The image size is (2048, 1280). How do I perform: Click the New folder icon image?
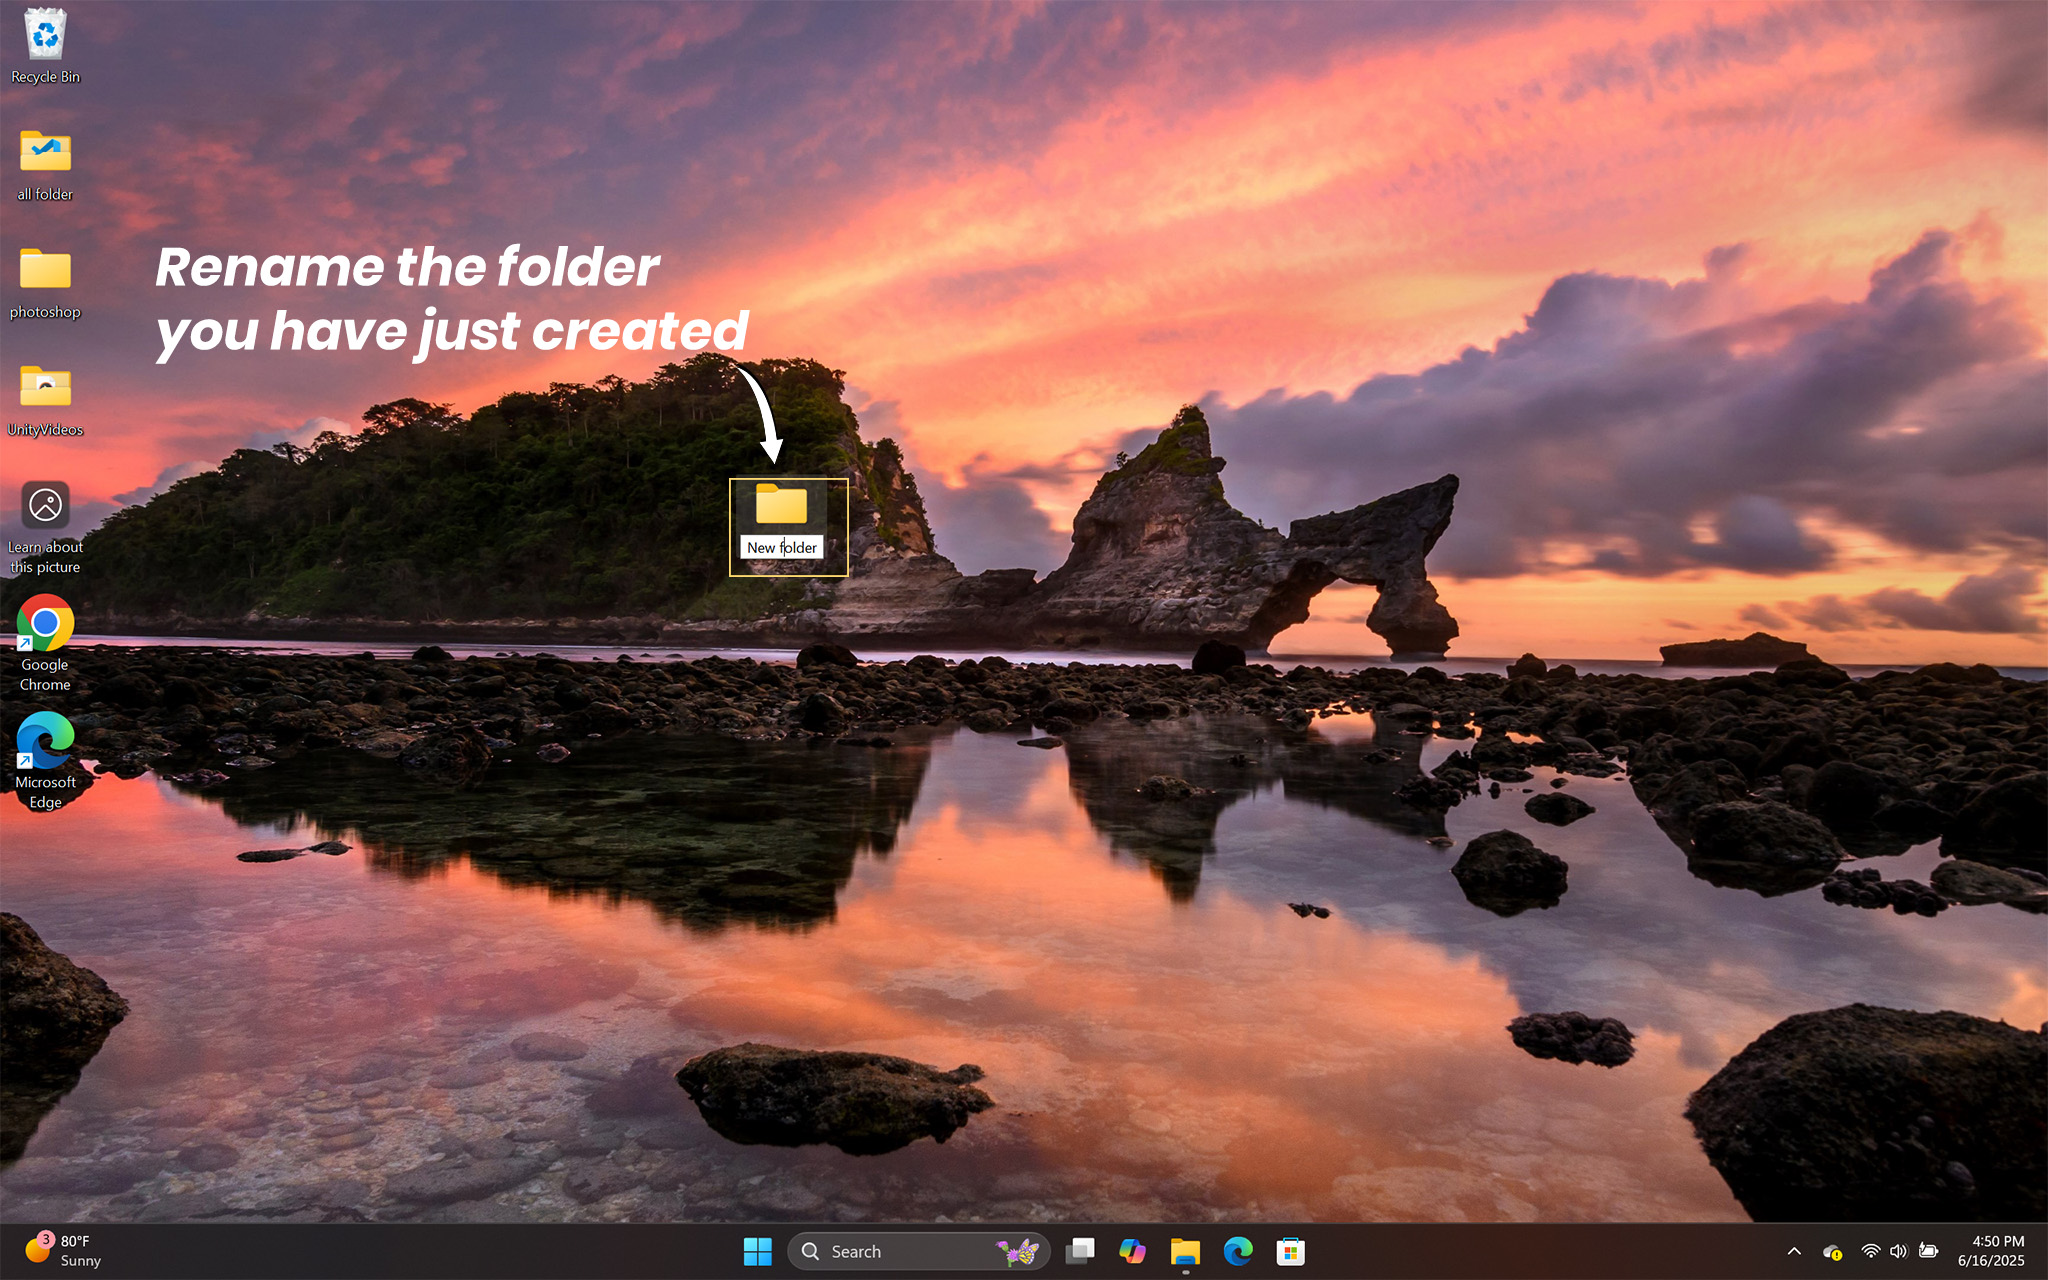pyautogui.click(x=781, y=505)
